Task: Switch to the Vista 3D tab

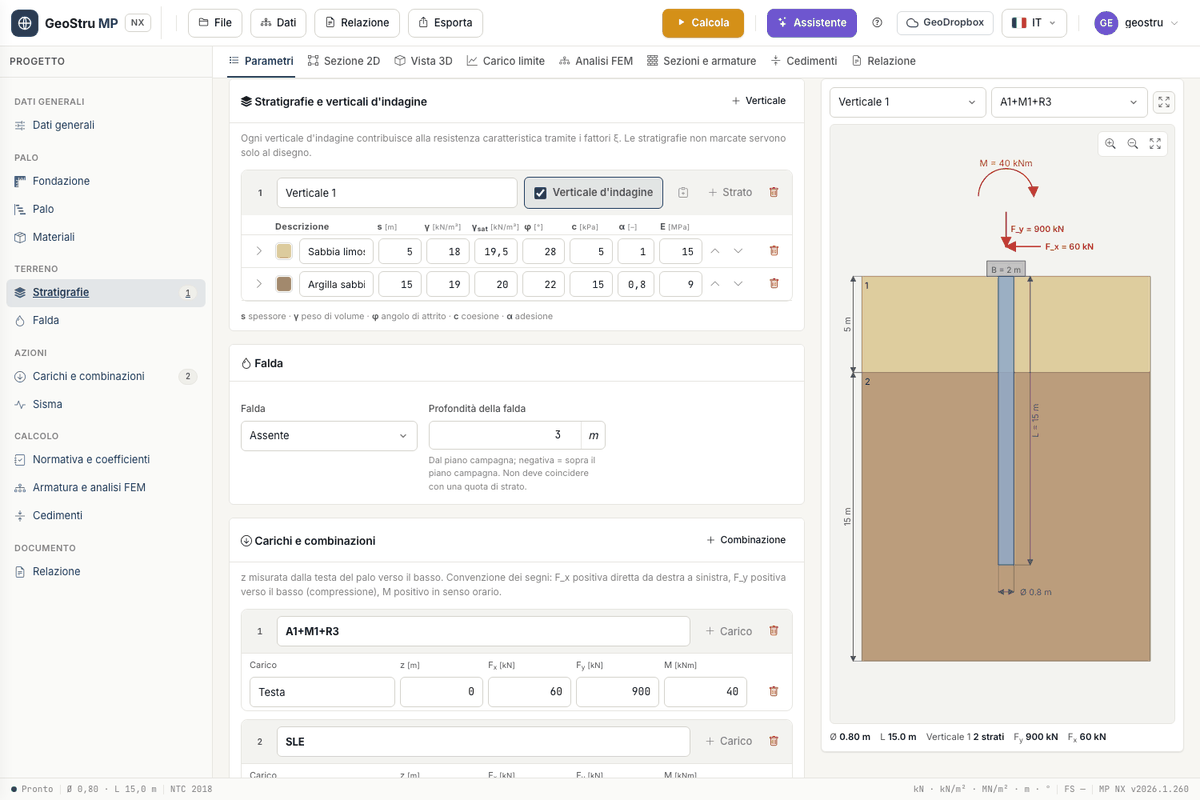Action: (423, 61)
